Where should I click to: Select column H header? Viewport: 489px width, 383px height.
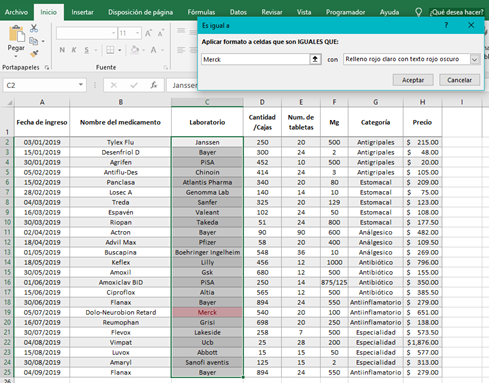(422, 102)
